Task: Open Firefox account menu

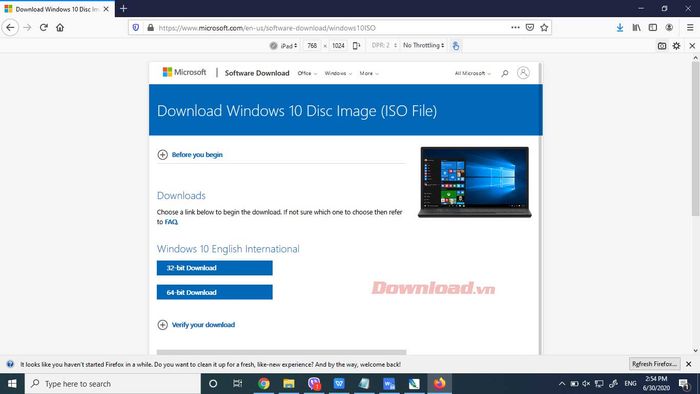Action: (669, 28)
